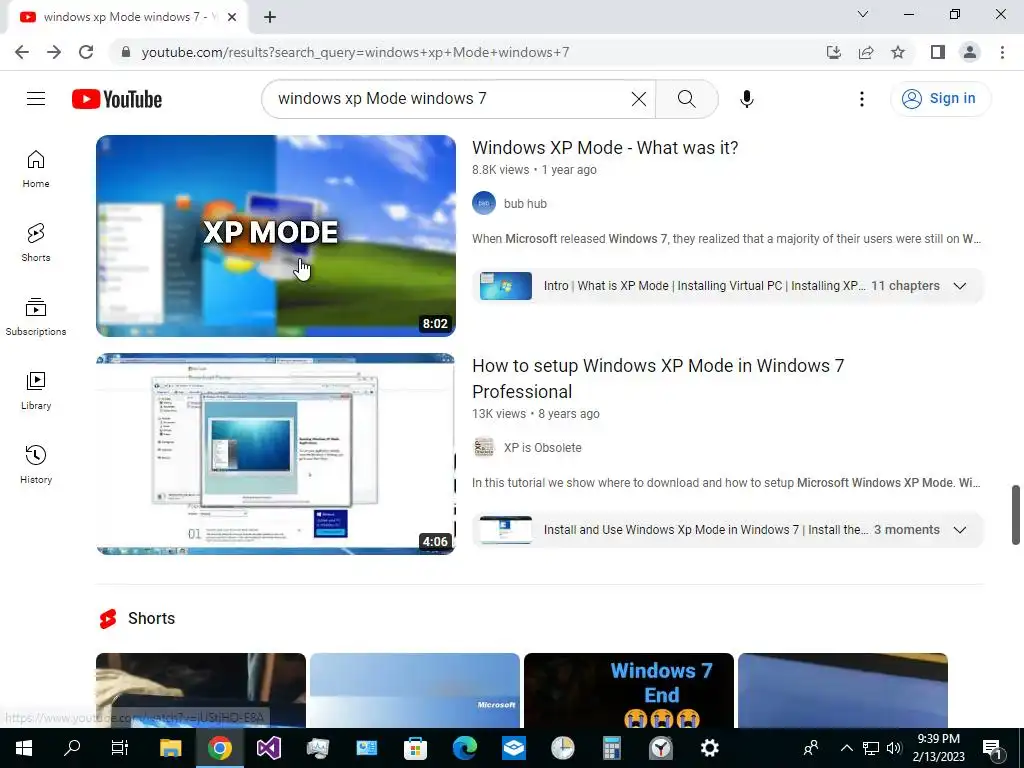Screen dimensions: 1024x768
Task: Open Microsoft Store from the taskbar
Action: pos(415,748)
